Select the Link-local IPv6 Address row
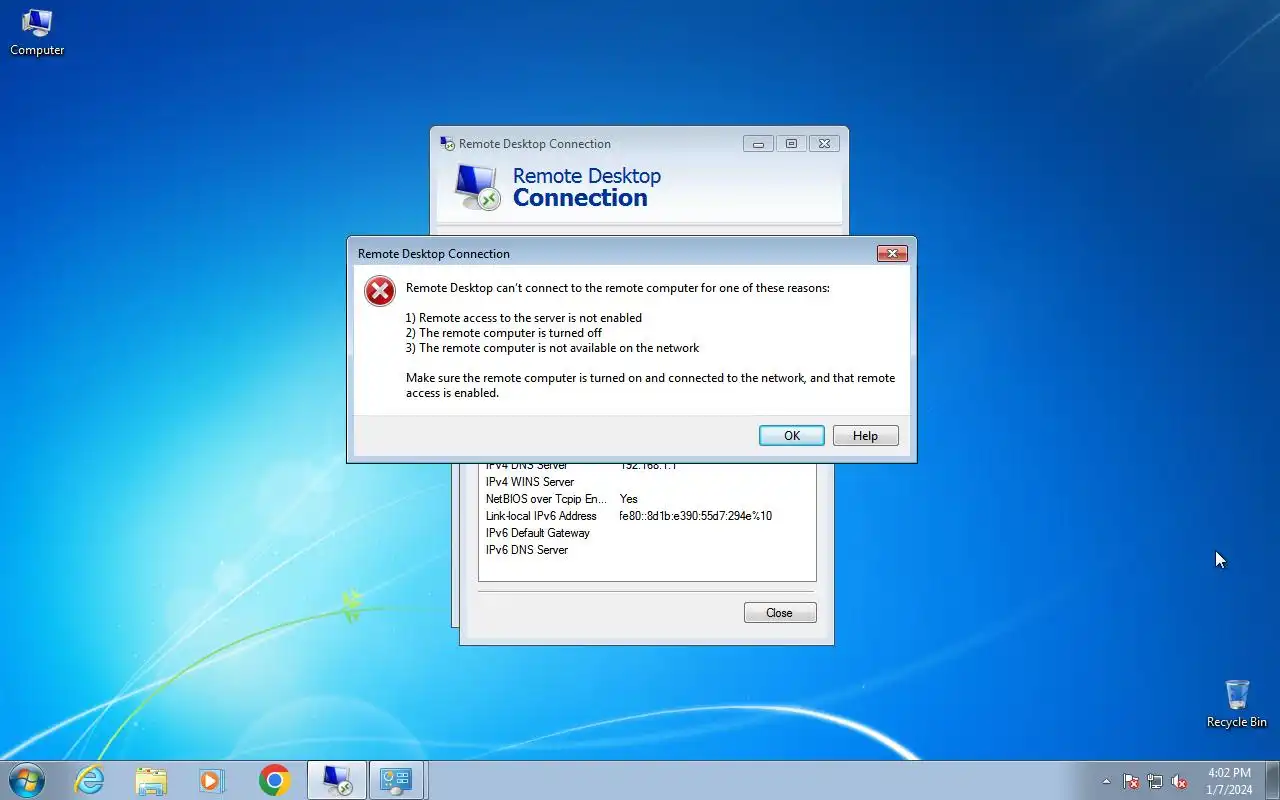This screenshot has width=1280, height=800. 647,516
